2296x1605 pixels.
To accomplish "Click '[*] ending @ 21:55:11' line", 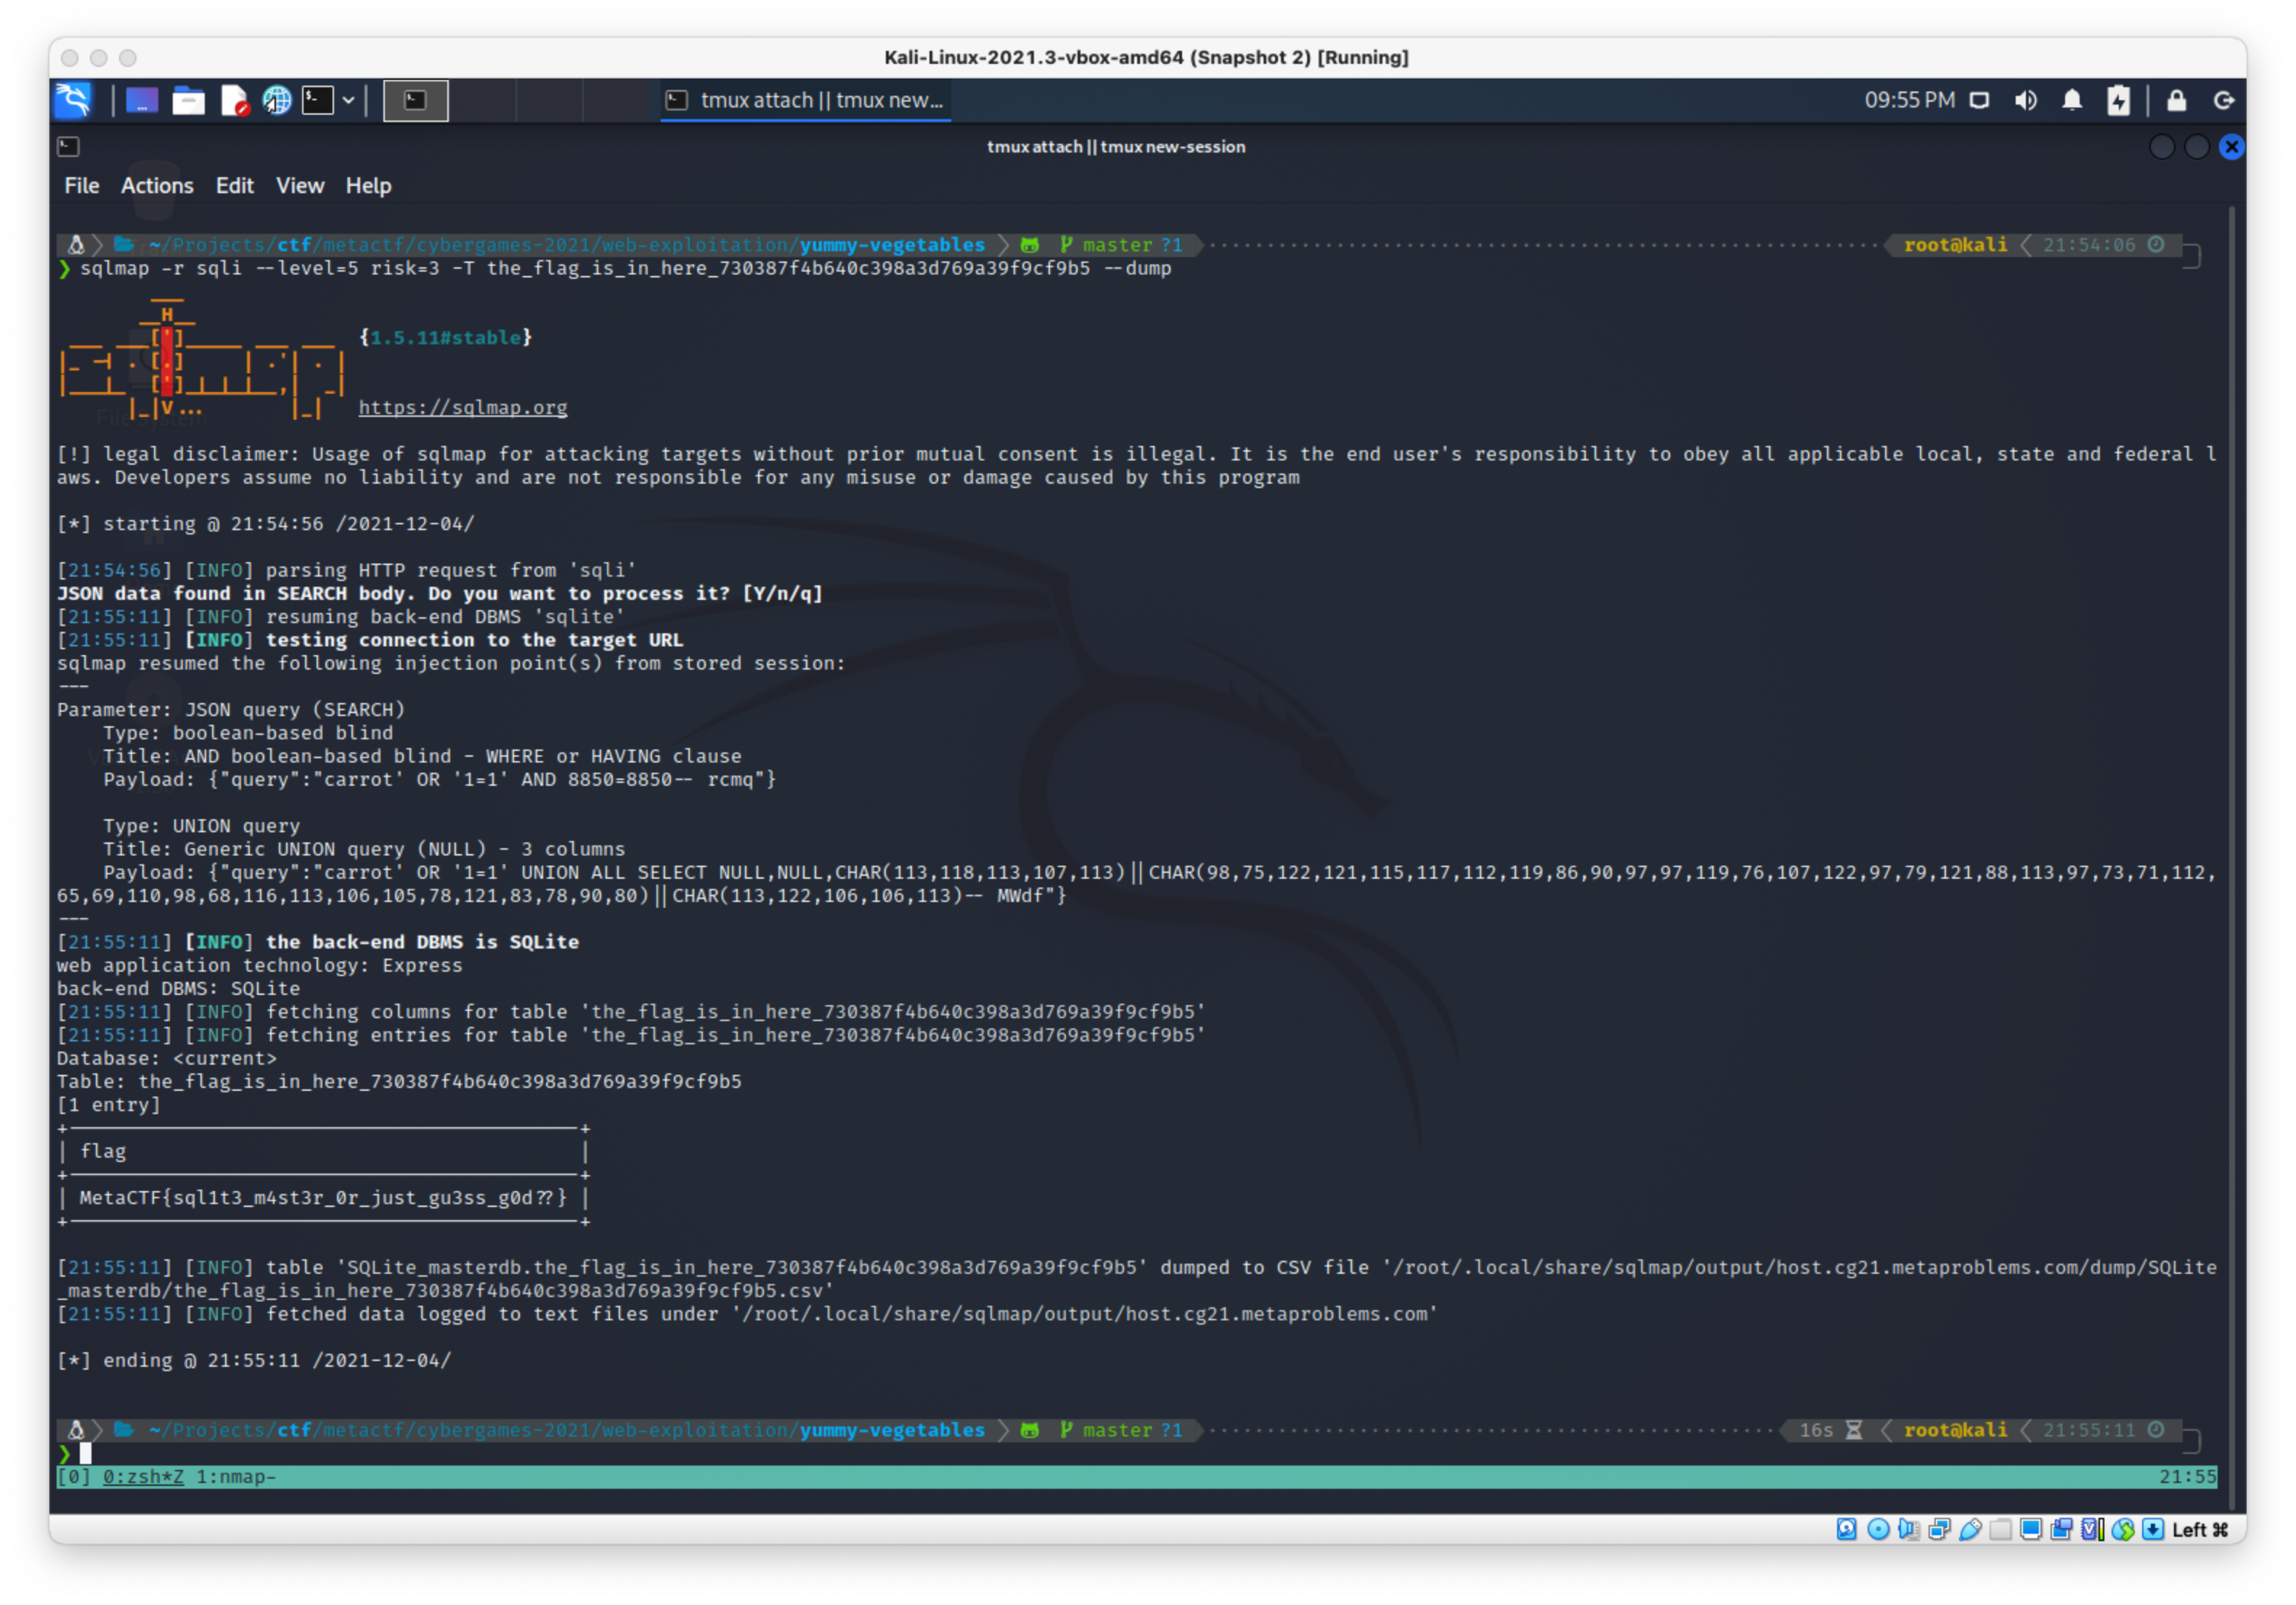I will (254, 1360).
